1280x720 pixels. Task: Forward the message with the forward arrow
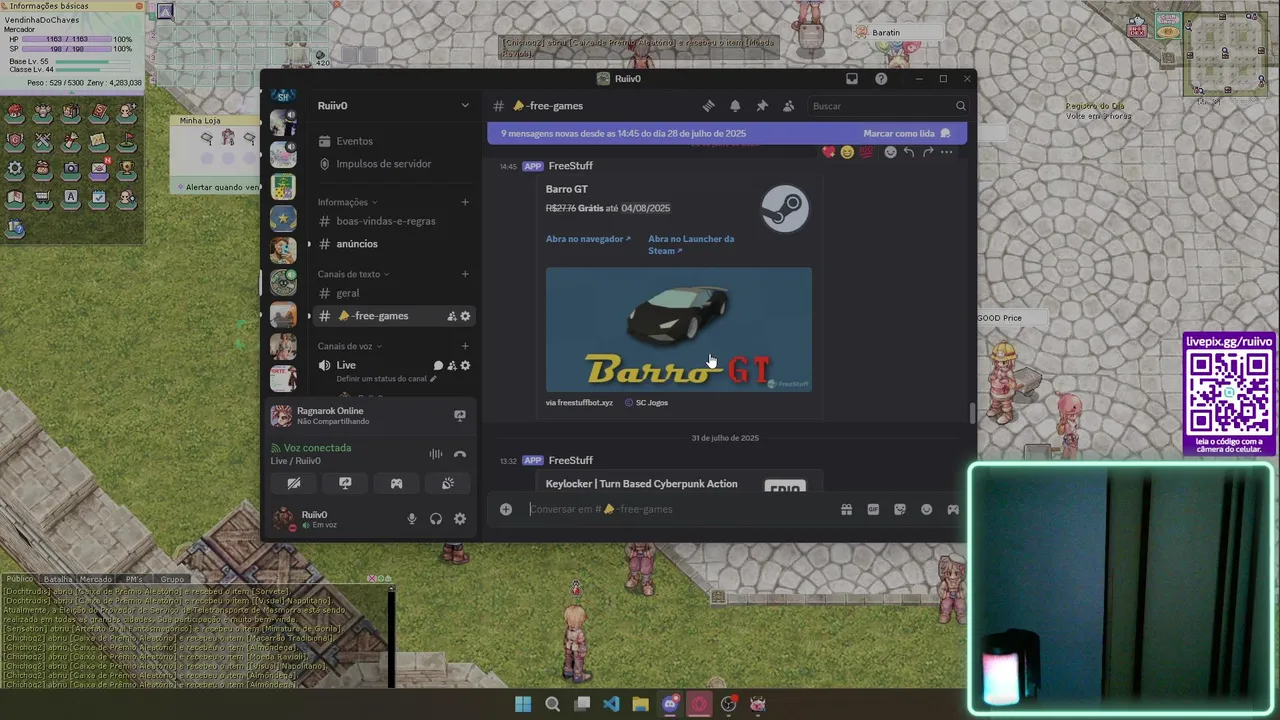click(x=928, y=152)
